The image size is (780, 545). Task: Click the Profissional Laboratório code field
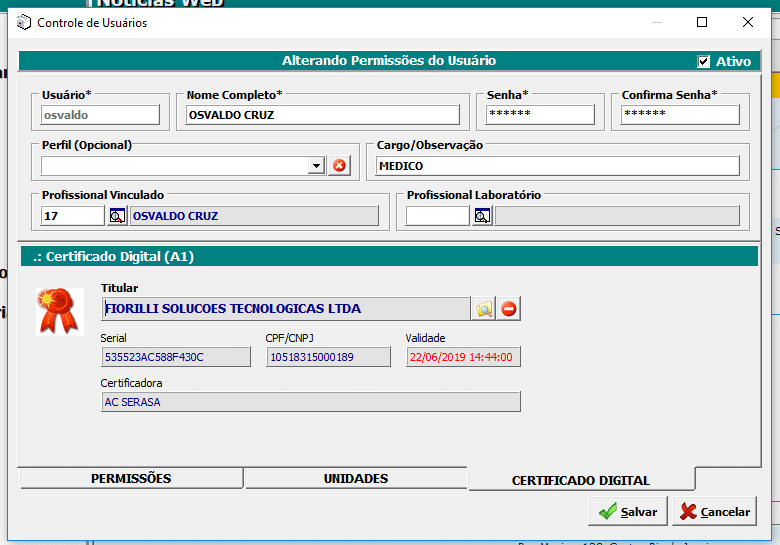437,216
